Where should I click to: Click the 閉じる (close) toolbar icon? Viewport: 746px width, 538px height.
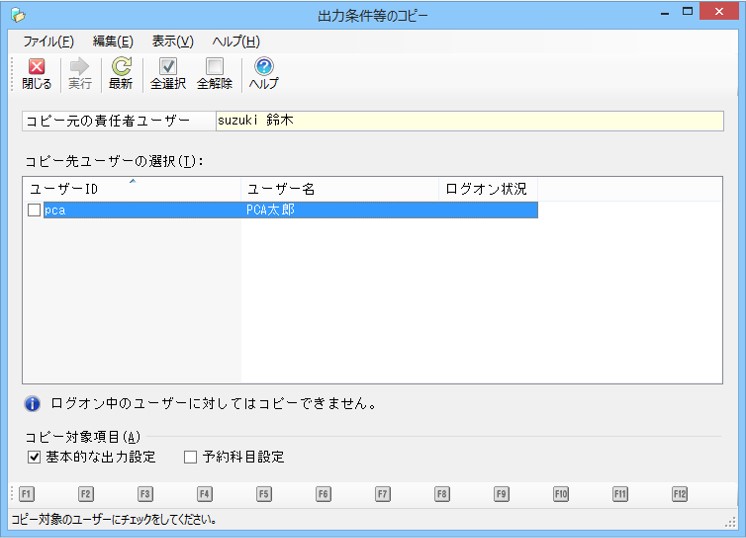pos(36,68)
